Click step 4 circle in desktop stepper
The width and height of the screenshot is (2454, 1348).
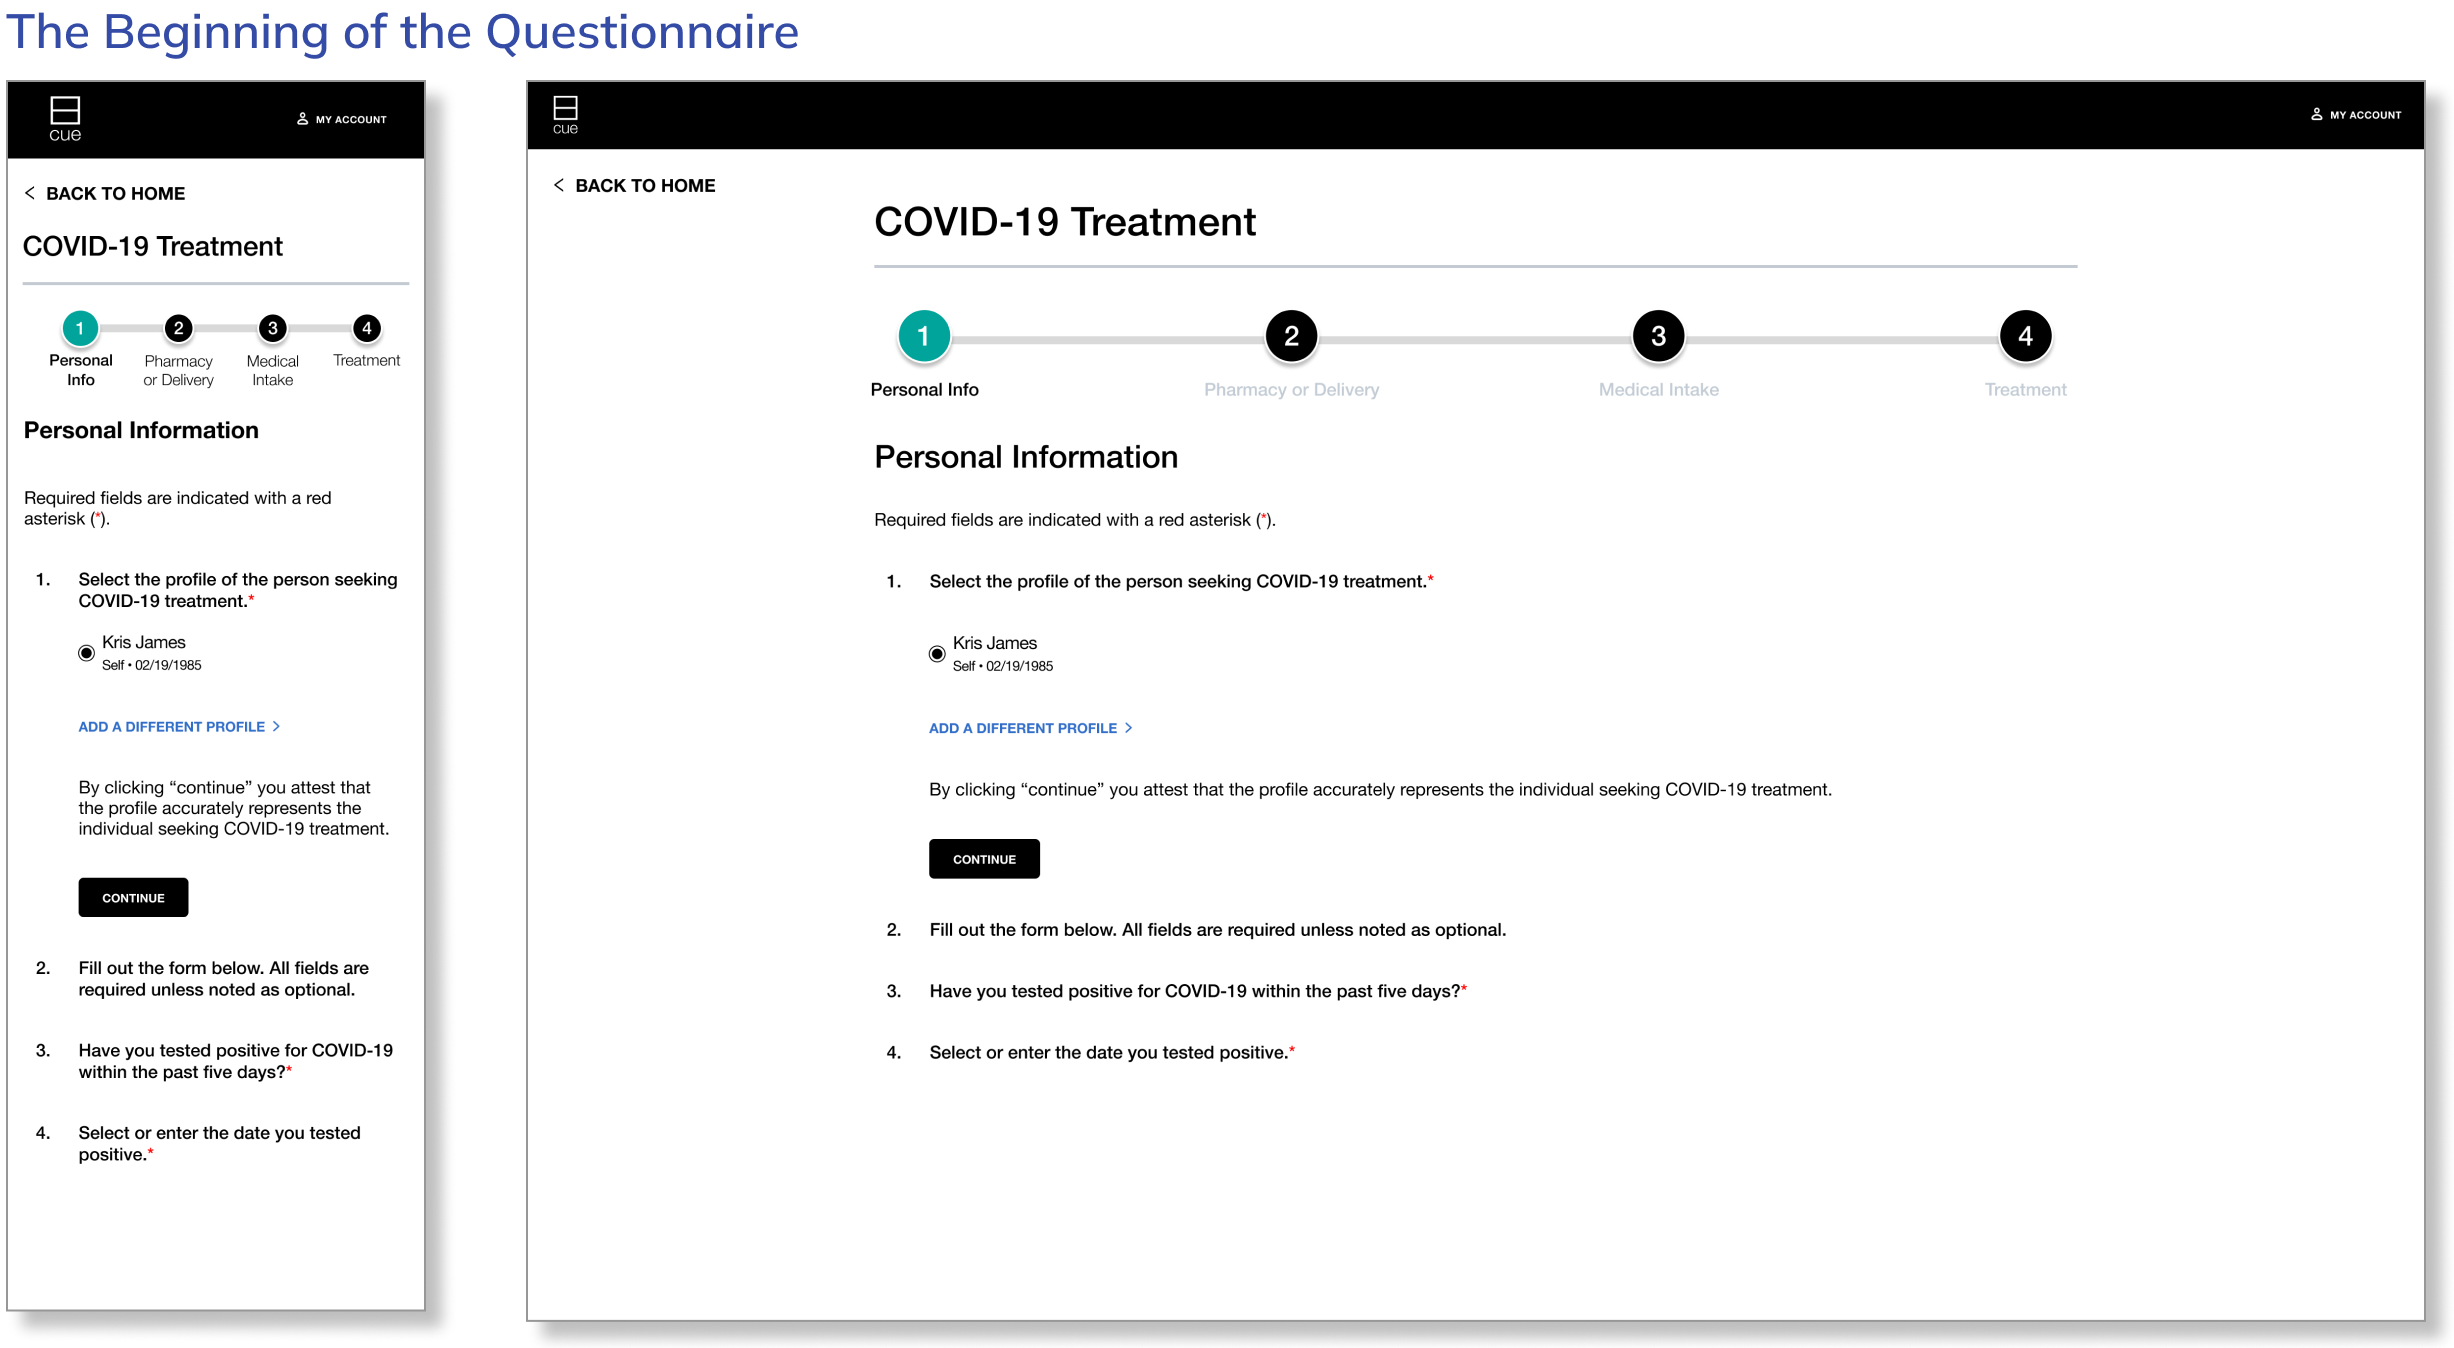point(2025,336)
